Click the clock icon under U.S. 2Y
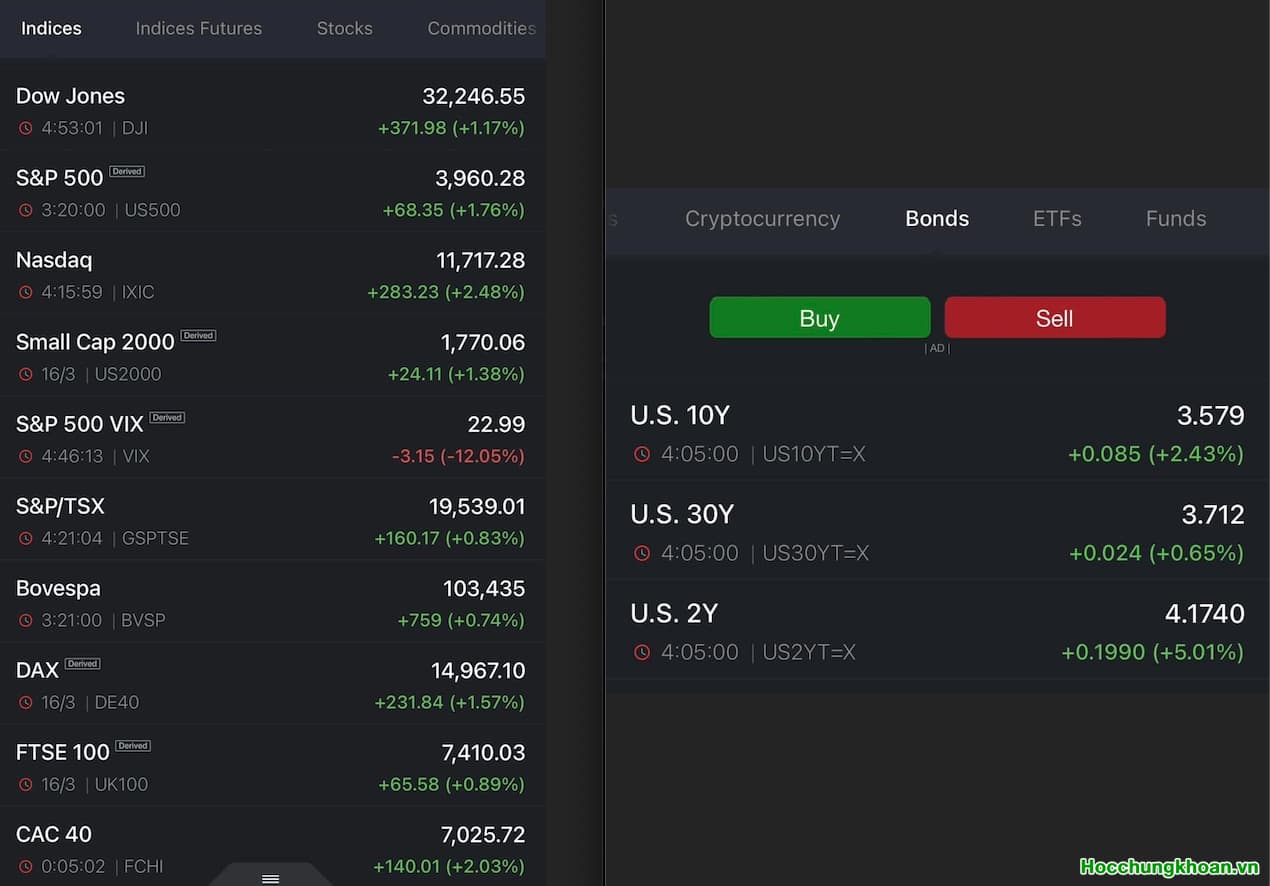Viewport: 1270px width, 886px height. (x=642, y=652)
